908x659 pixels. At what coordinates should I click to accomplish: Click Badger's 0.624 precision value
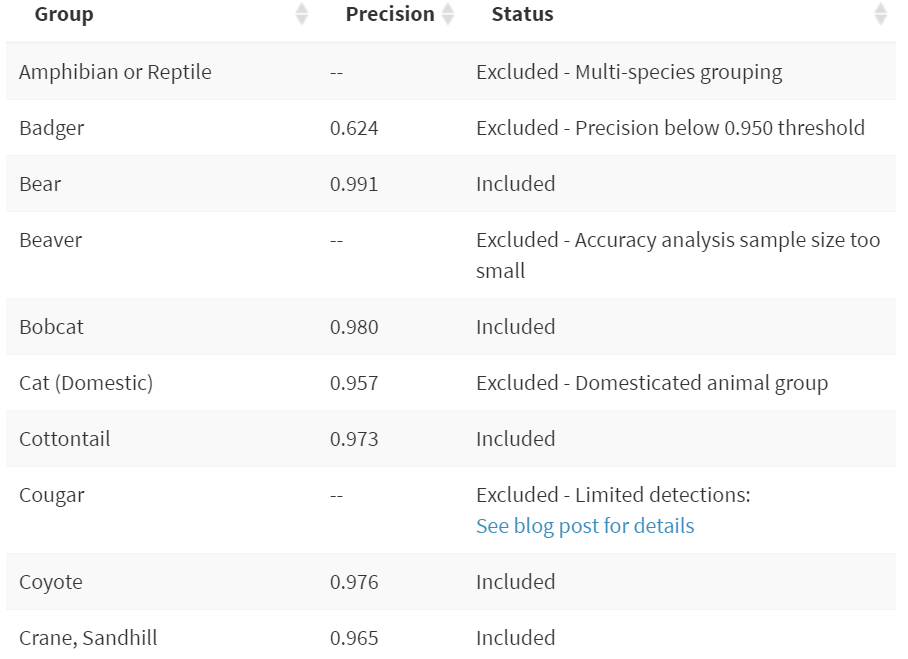click(x=354, y=128)
